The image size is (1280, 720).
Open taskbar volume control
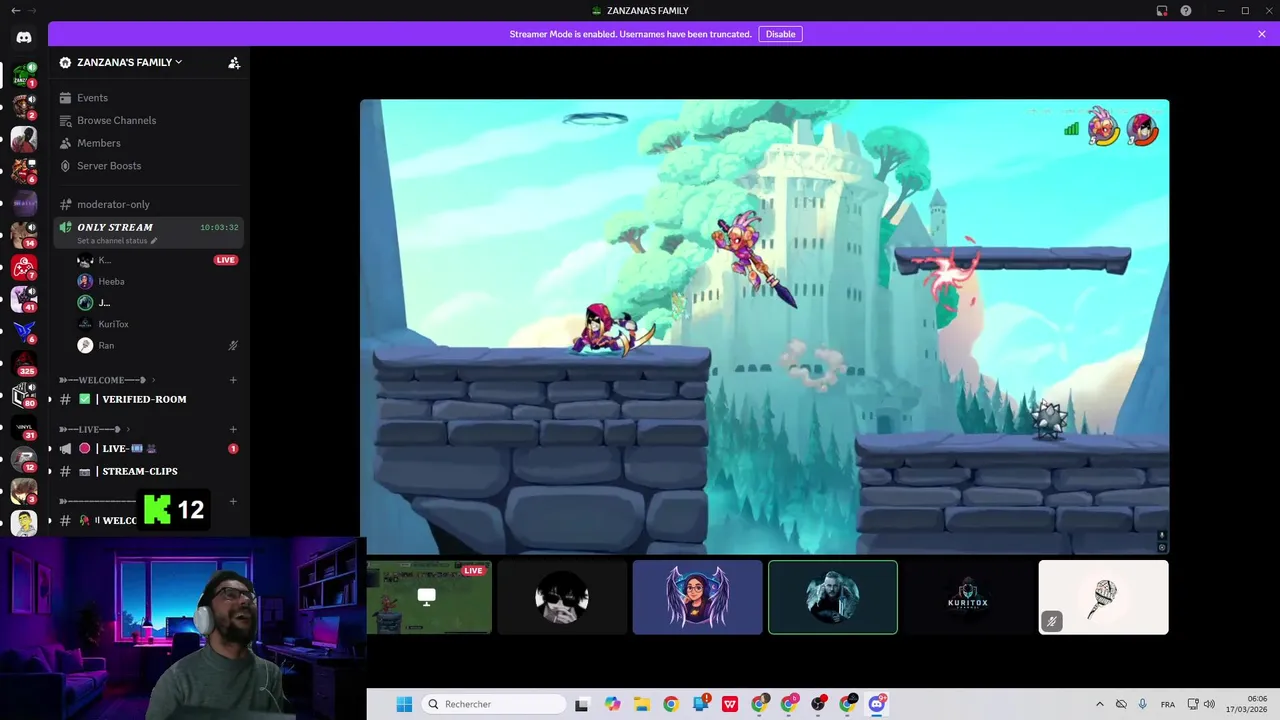pos(1209,704)
